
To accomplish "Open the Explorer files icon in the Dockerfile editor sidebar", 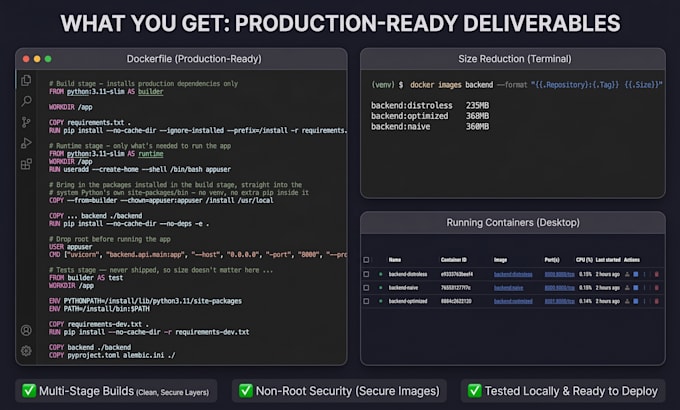I will pyautogui.click(x=26, y=80).
